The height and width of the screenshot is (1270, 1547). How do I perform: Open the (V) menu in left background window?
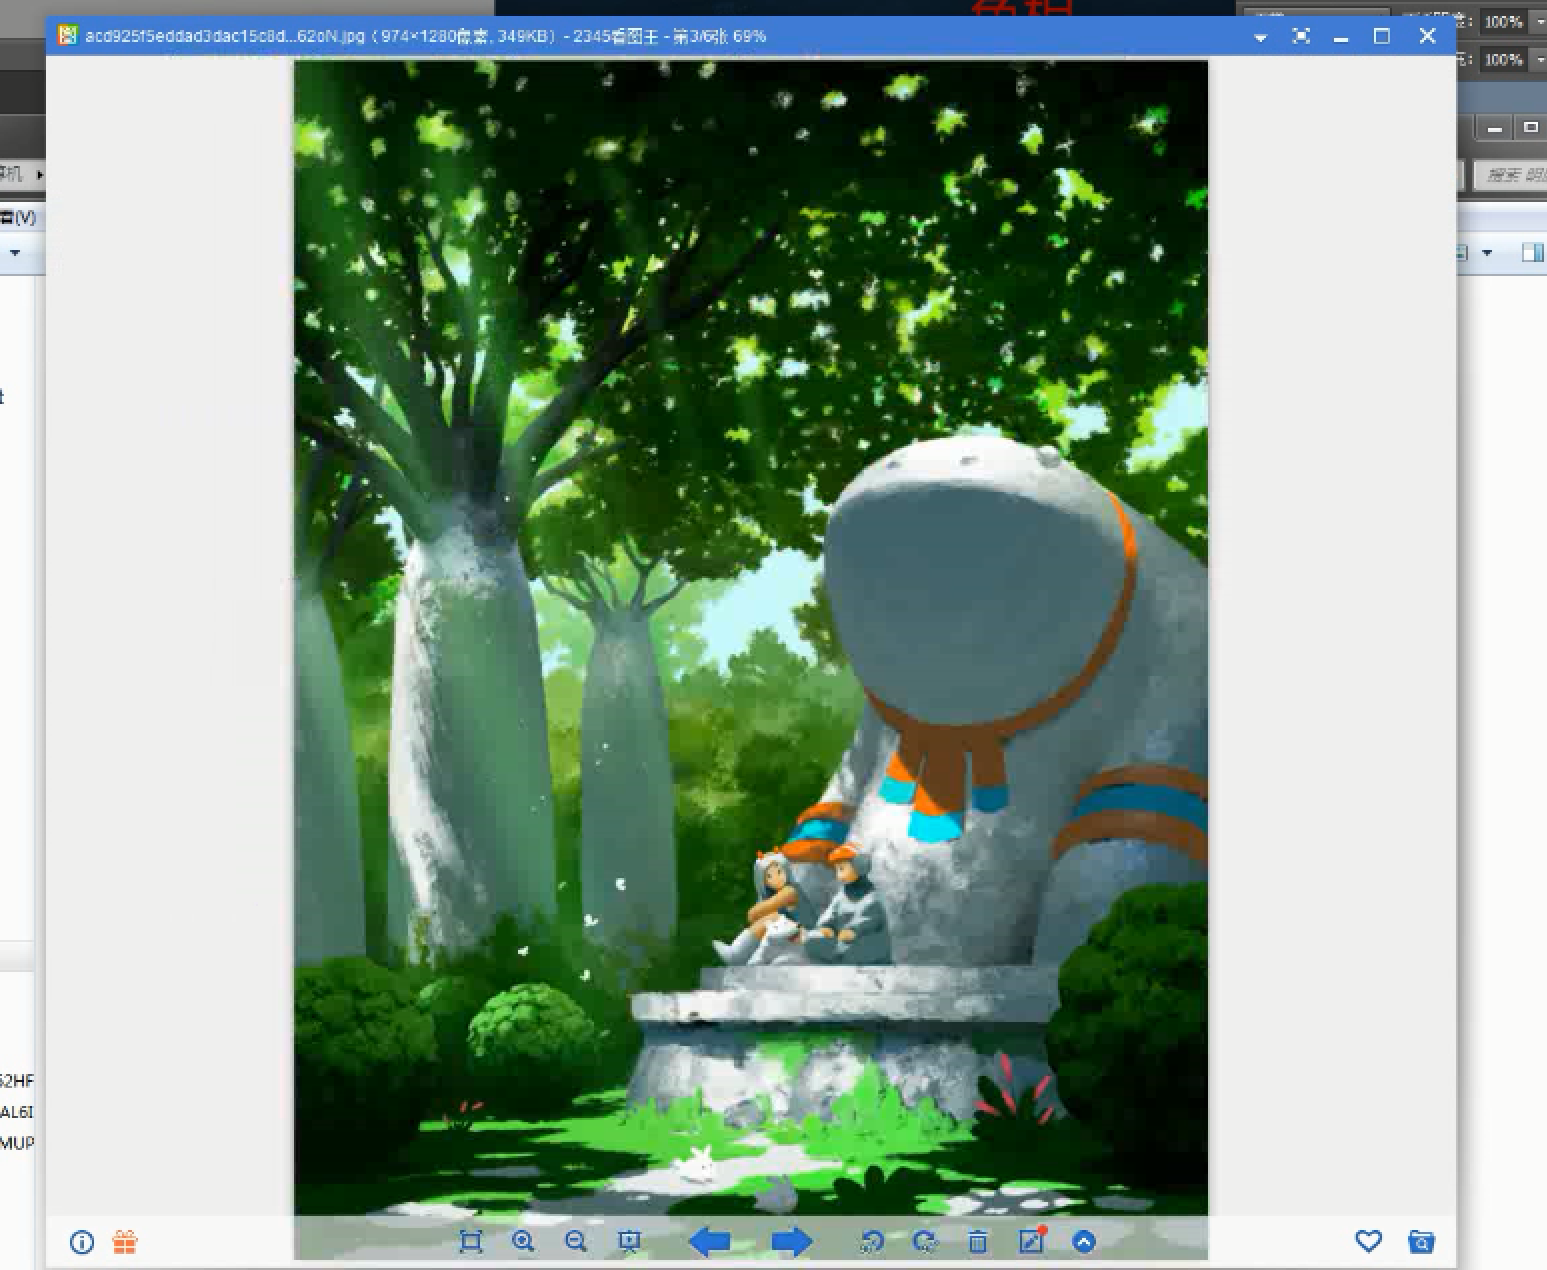[x=18, y=217]
